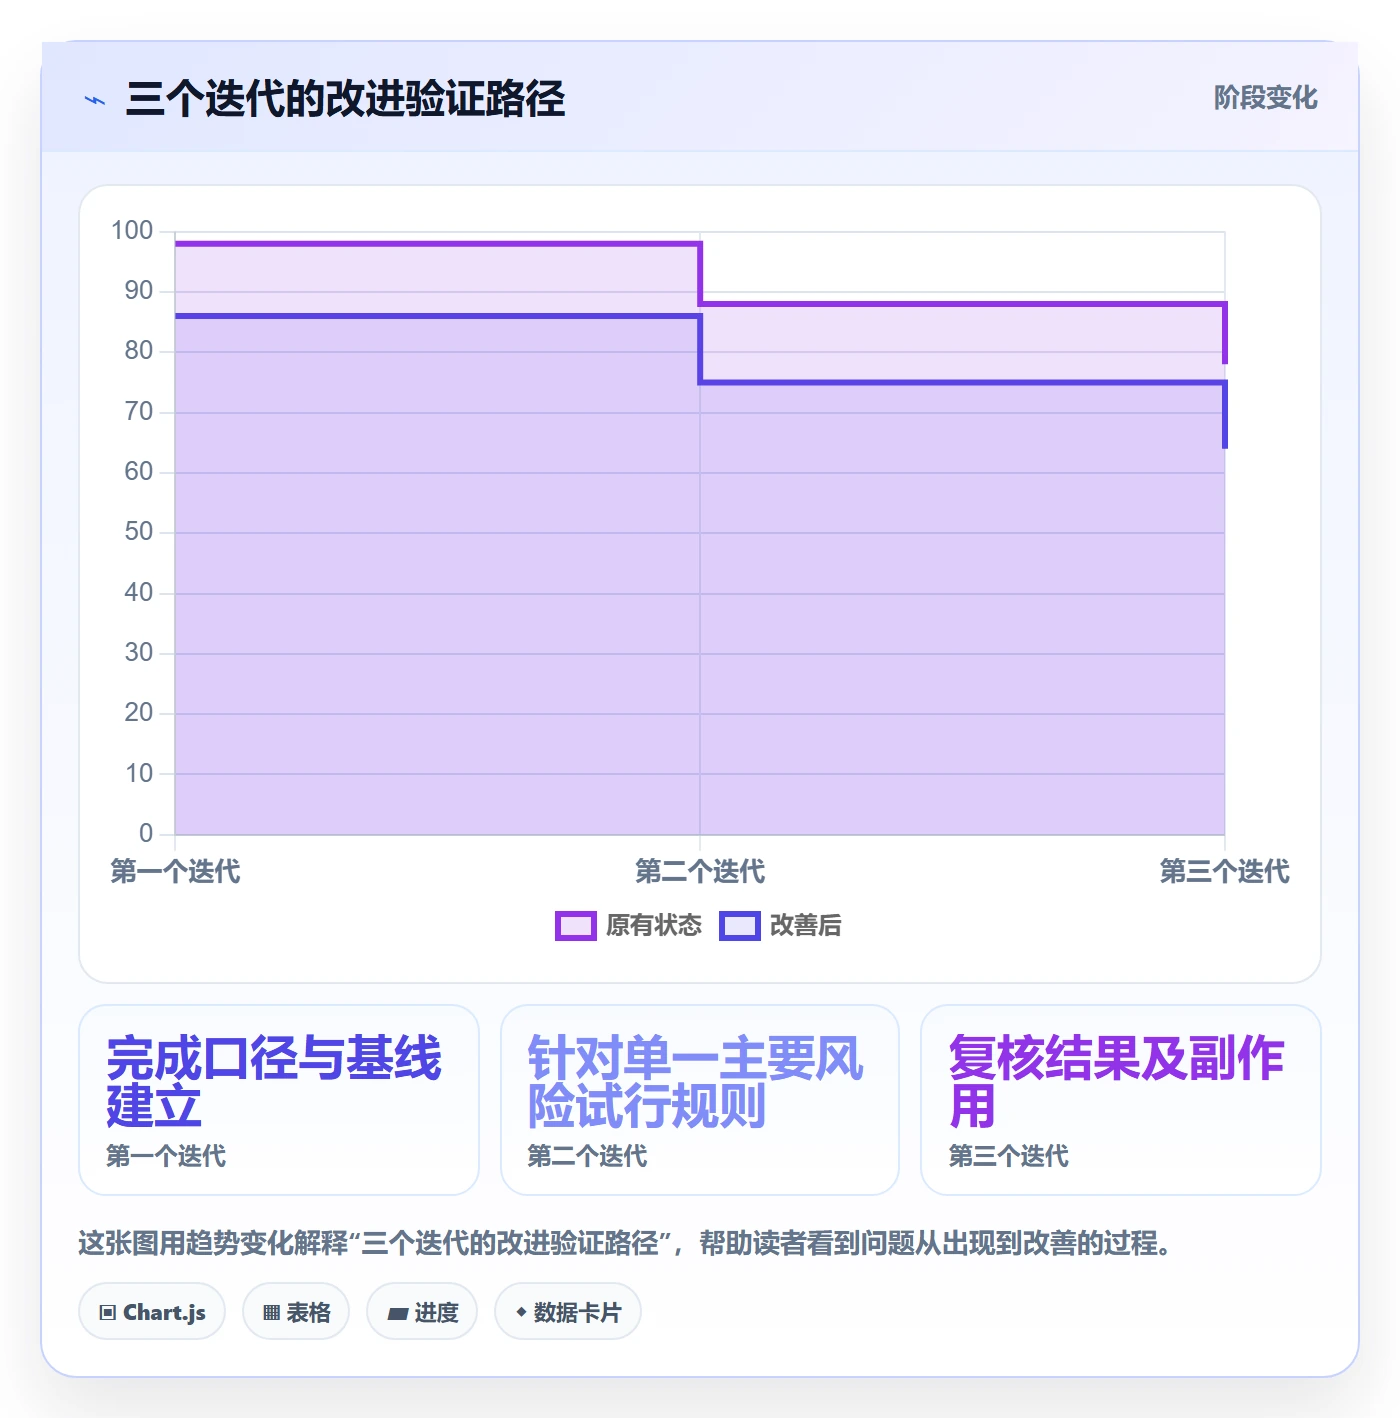This screenshot has width=1400, height=1418.
Task: Click the 数据卡片 tag chip
Action: tap(568, 1312)
